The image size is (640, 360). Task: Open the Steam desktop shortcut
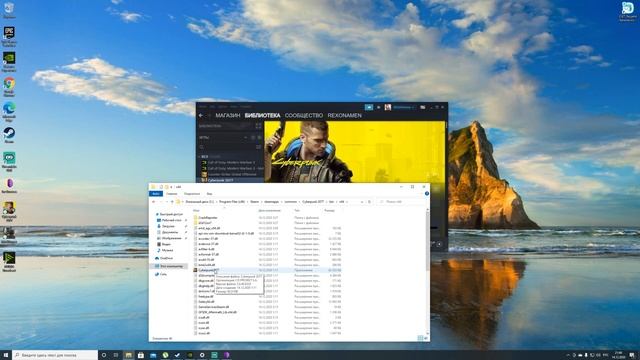tap(9, 135)
